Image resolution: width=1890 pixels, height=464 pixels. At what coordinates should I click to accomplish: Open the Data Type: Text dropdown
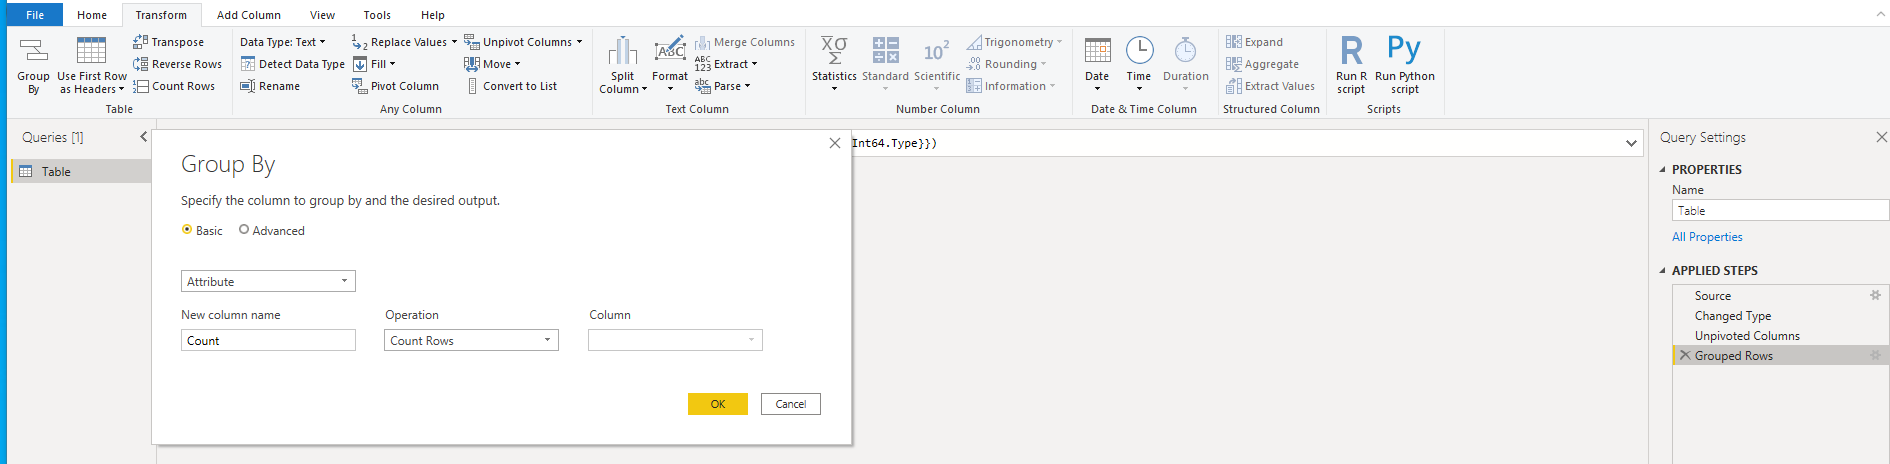(283, 42)
